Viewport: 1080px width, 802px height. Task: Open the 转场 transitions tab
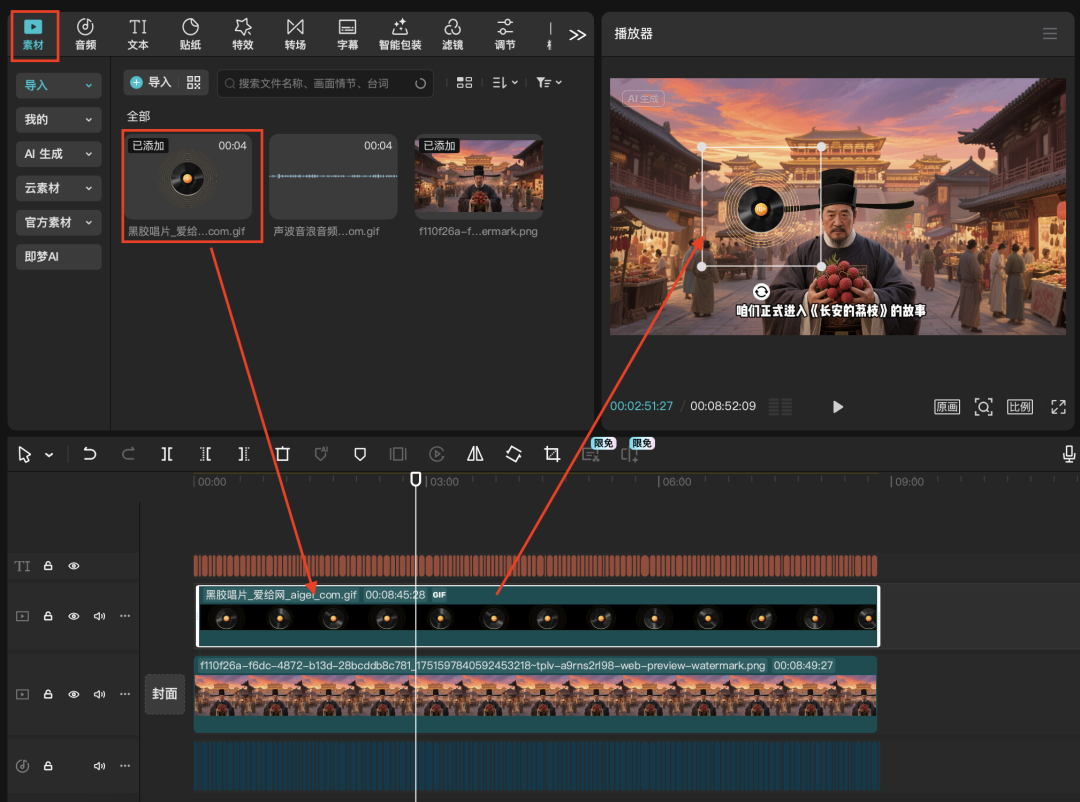pos(295,33)
